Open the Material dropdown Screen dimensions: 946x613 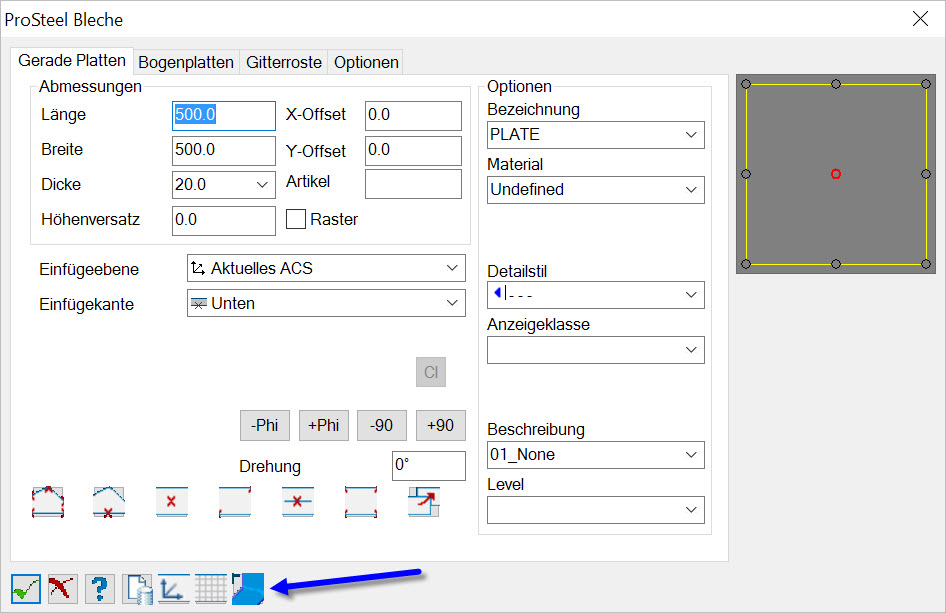coord(595,189)
